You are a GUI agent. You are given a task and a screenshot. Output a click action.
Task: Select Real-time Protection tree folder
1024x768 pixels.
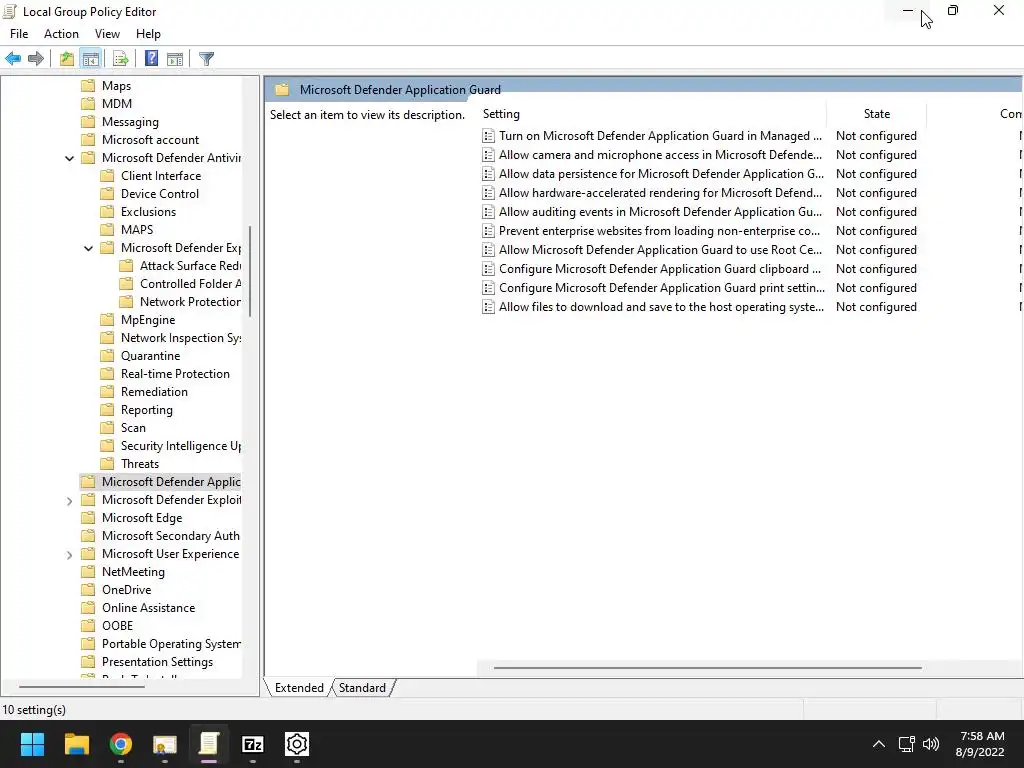pos(175,374)
